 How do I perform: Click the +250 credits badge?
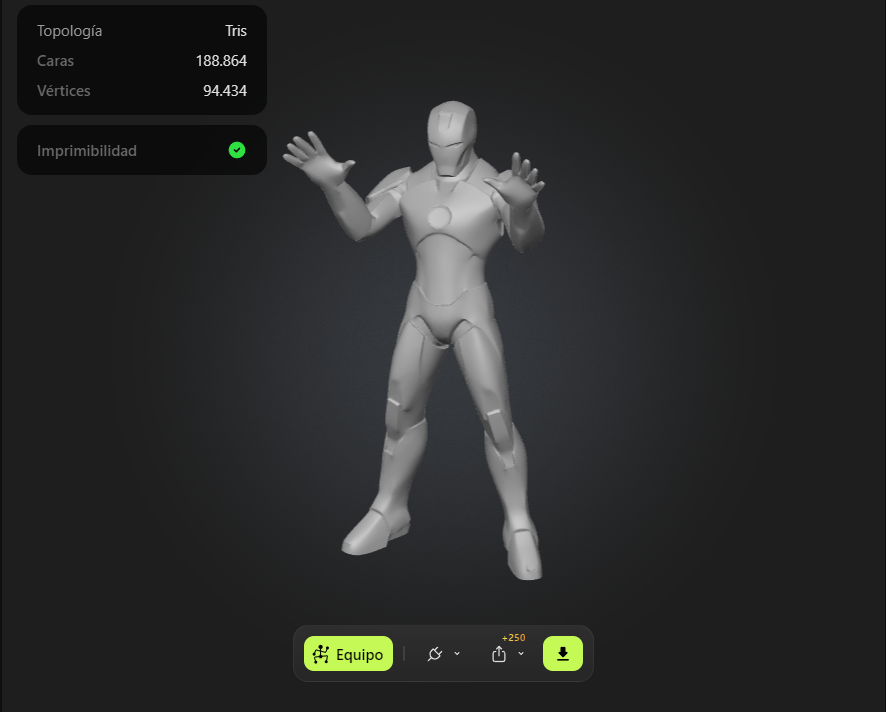[x=514, y=637]
